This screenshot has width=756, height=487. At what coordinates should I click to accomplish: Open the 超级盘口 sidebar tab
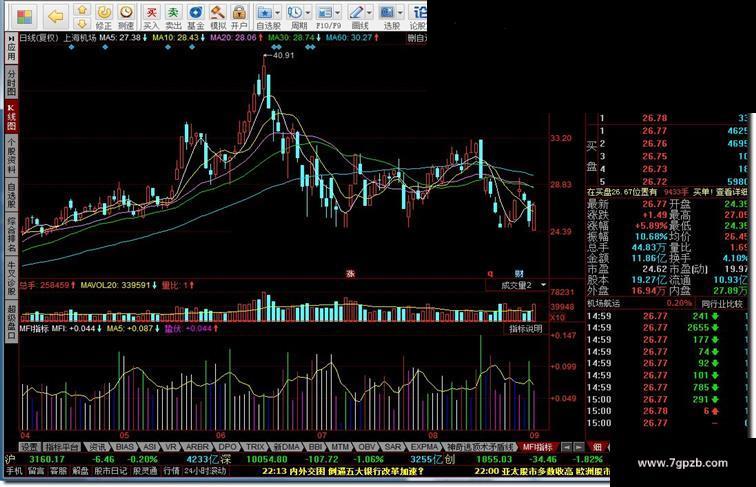coord(11,321)
